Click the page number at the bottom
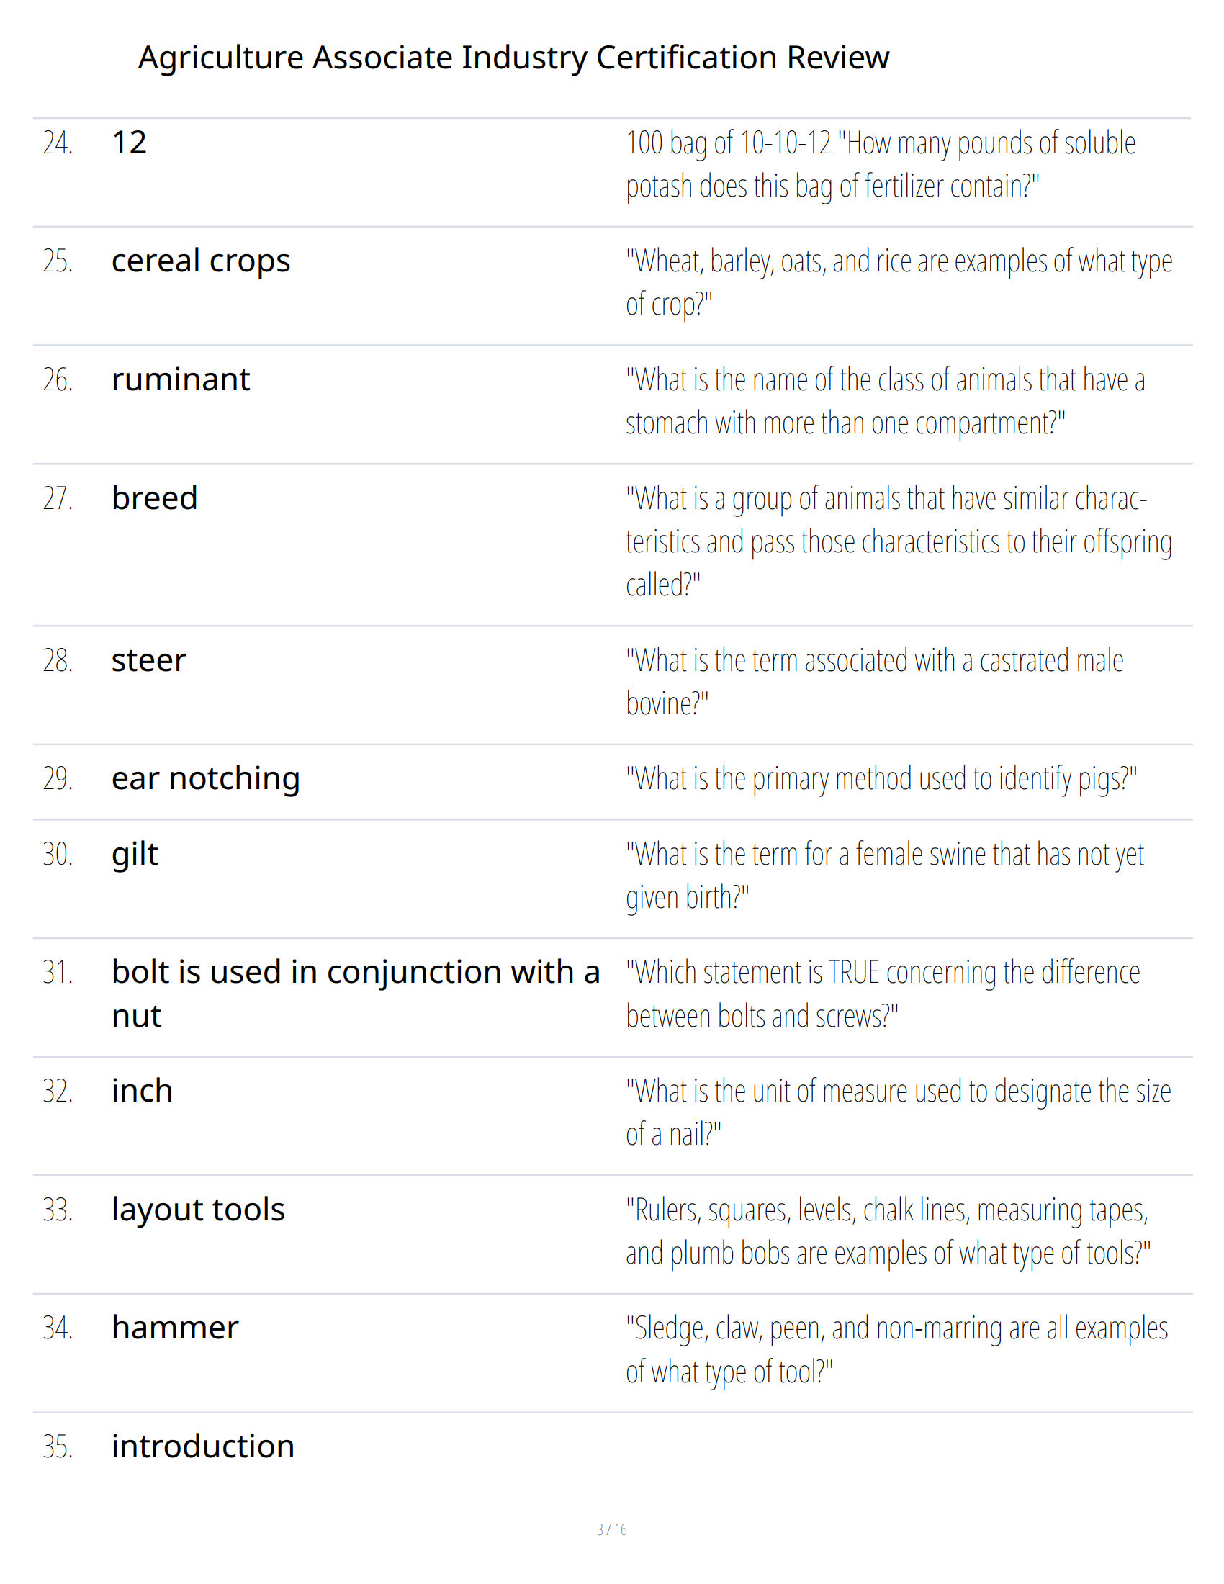The height and width of the screenshot is (1584, 1224). 612,1529
